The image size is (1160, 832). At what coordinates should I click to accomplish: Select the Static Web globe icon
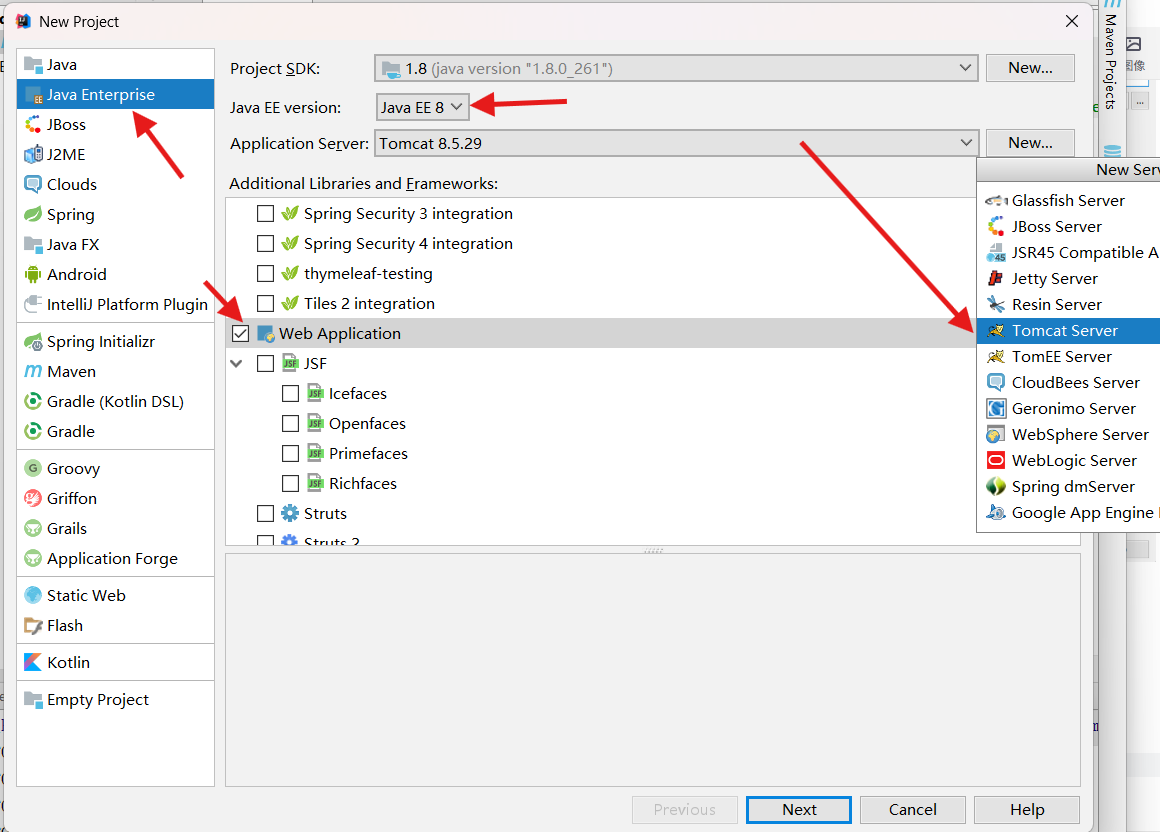[33, 595]
